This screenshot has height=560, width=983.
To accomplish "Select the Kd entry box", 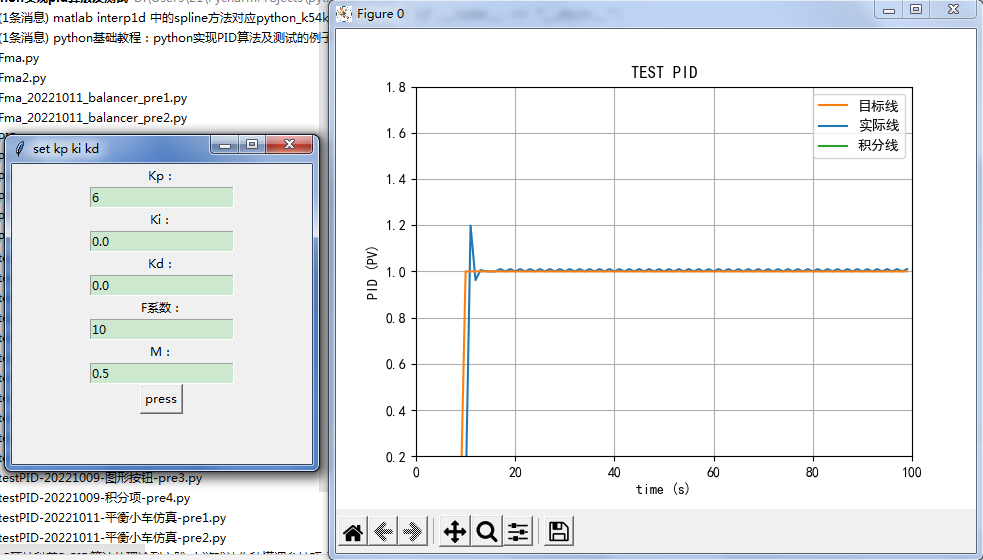I will coord(161,286).
